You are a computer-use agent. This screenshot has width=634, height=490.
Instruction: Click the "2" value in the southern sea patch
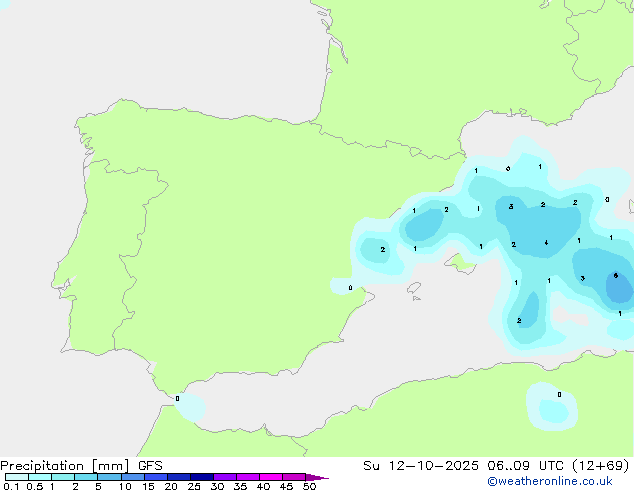[519, 321]
